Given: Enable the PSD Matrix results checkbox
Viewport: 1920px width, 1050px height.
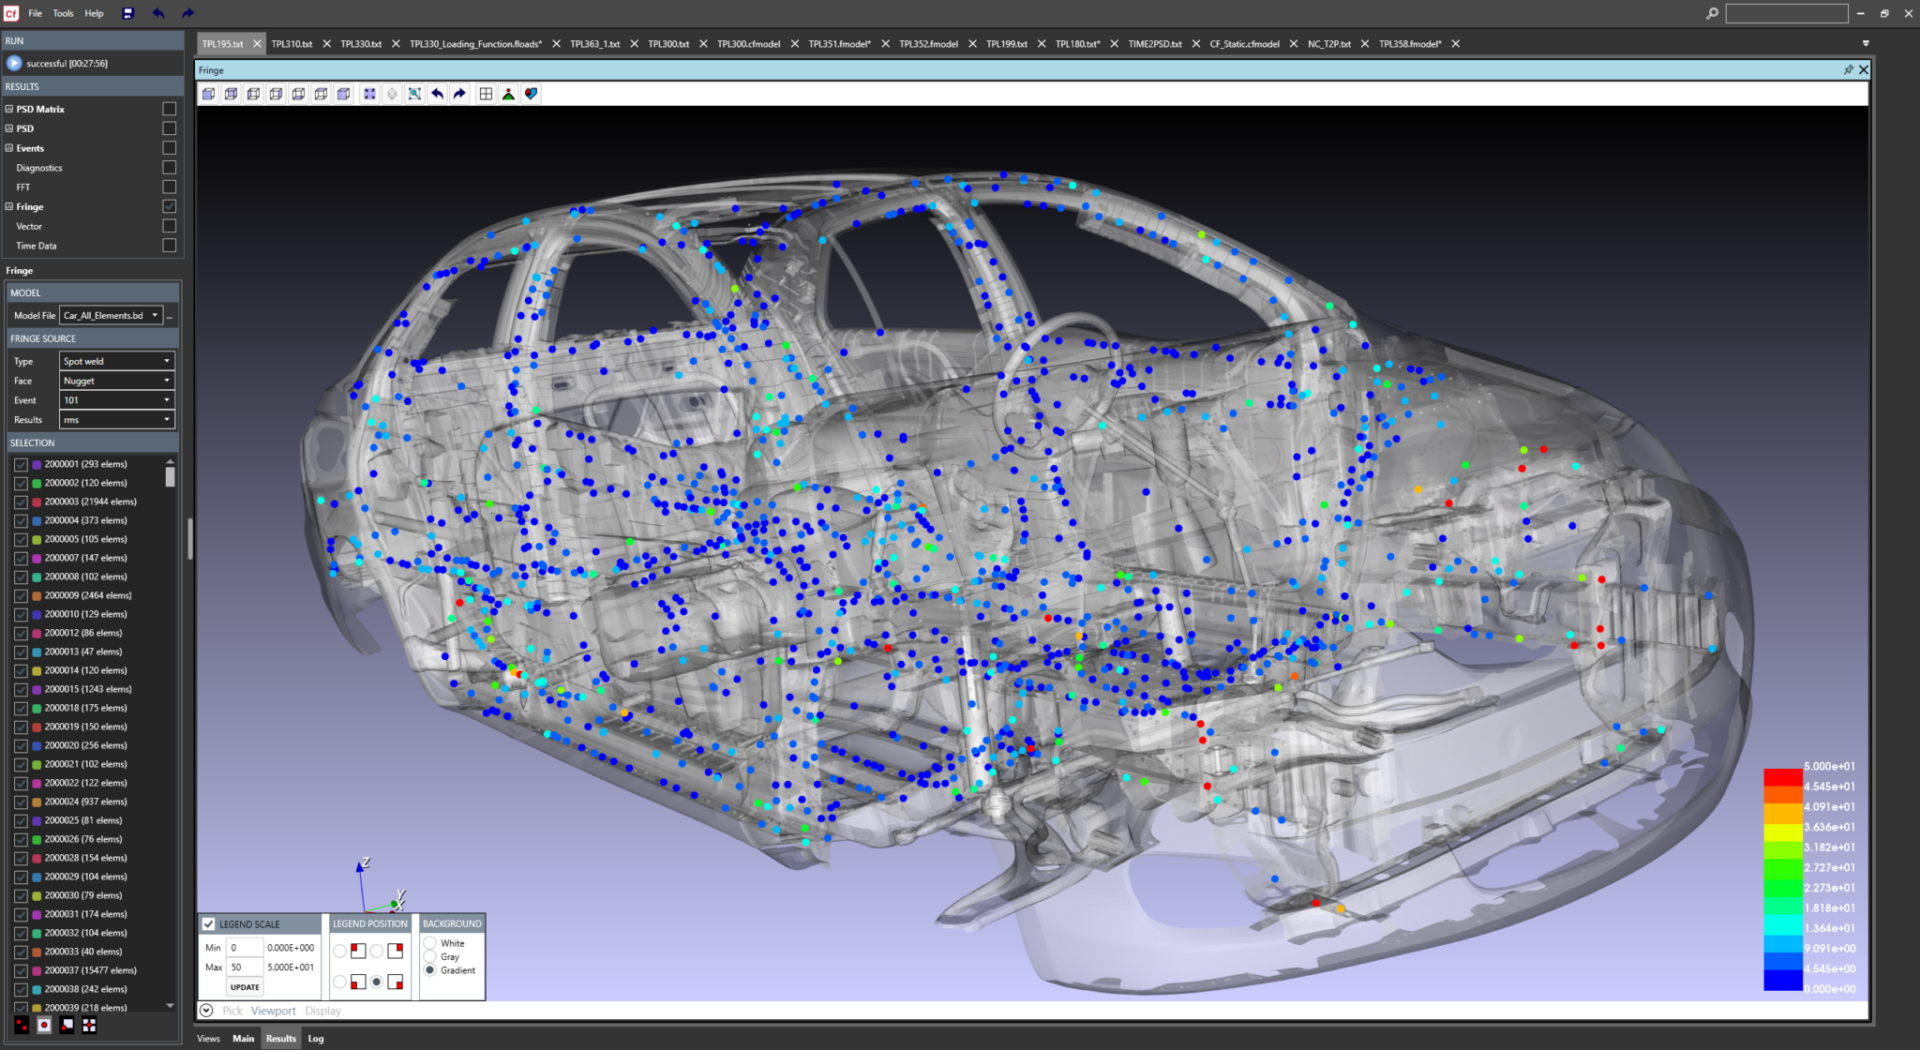Looking at the screenshot, I should pyautogui.click(x=169, y=109).
